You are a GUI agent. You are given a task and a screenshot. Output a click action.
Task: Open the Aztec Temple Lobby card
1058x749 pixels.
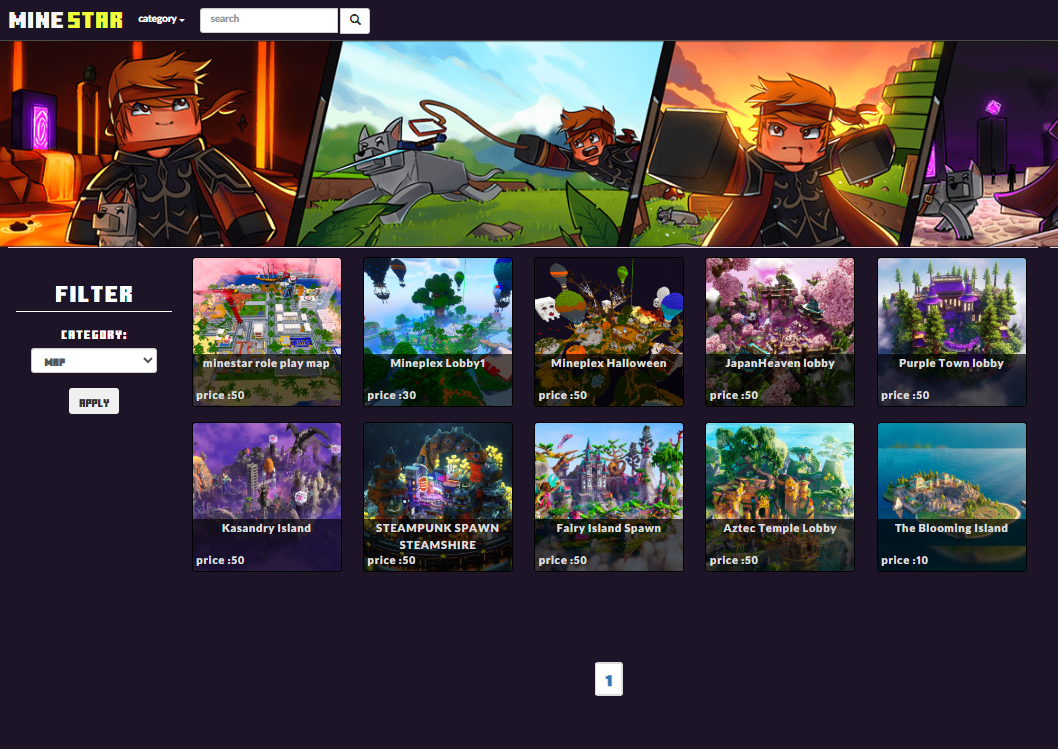click(x=780, y=497)
